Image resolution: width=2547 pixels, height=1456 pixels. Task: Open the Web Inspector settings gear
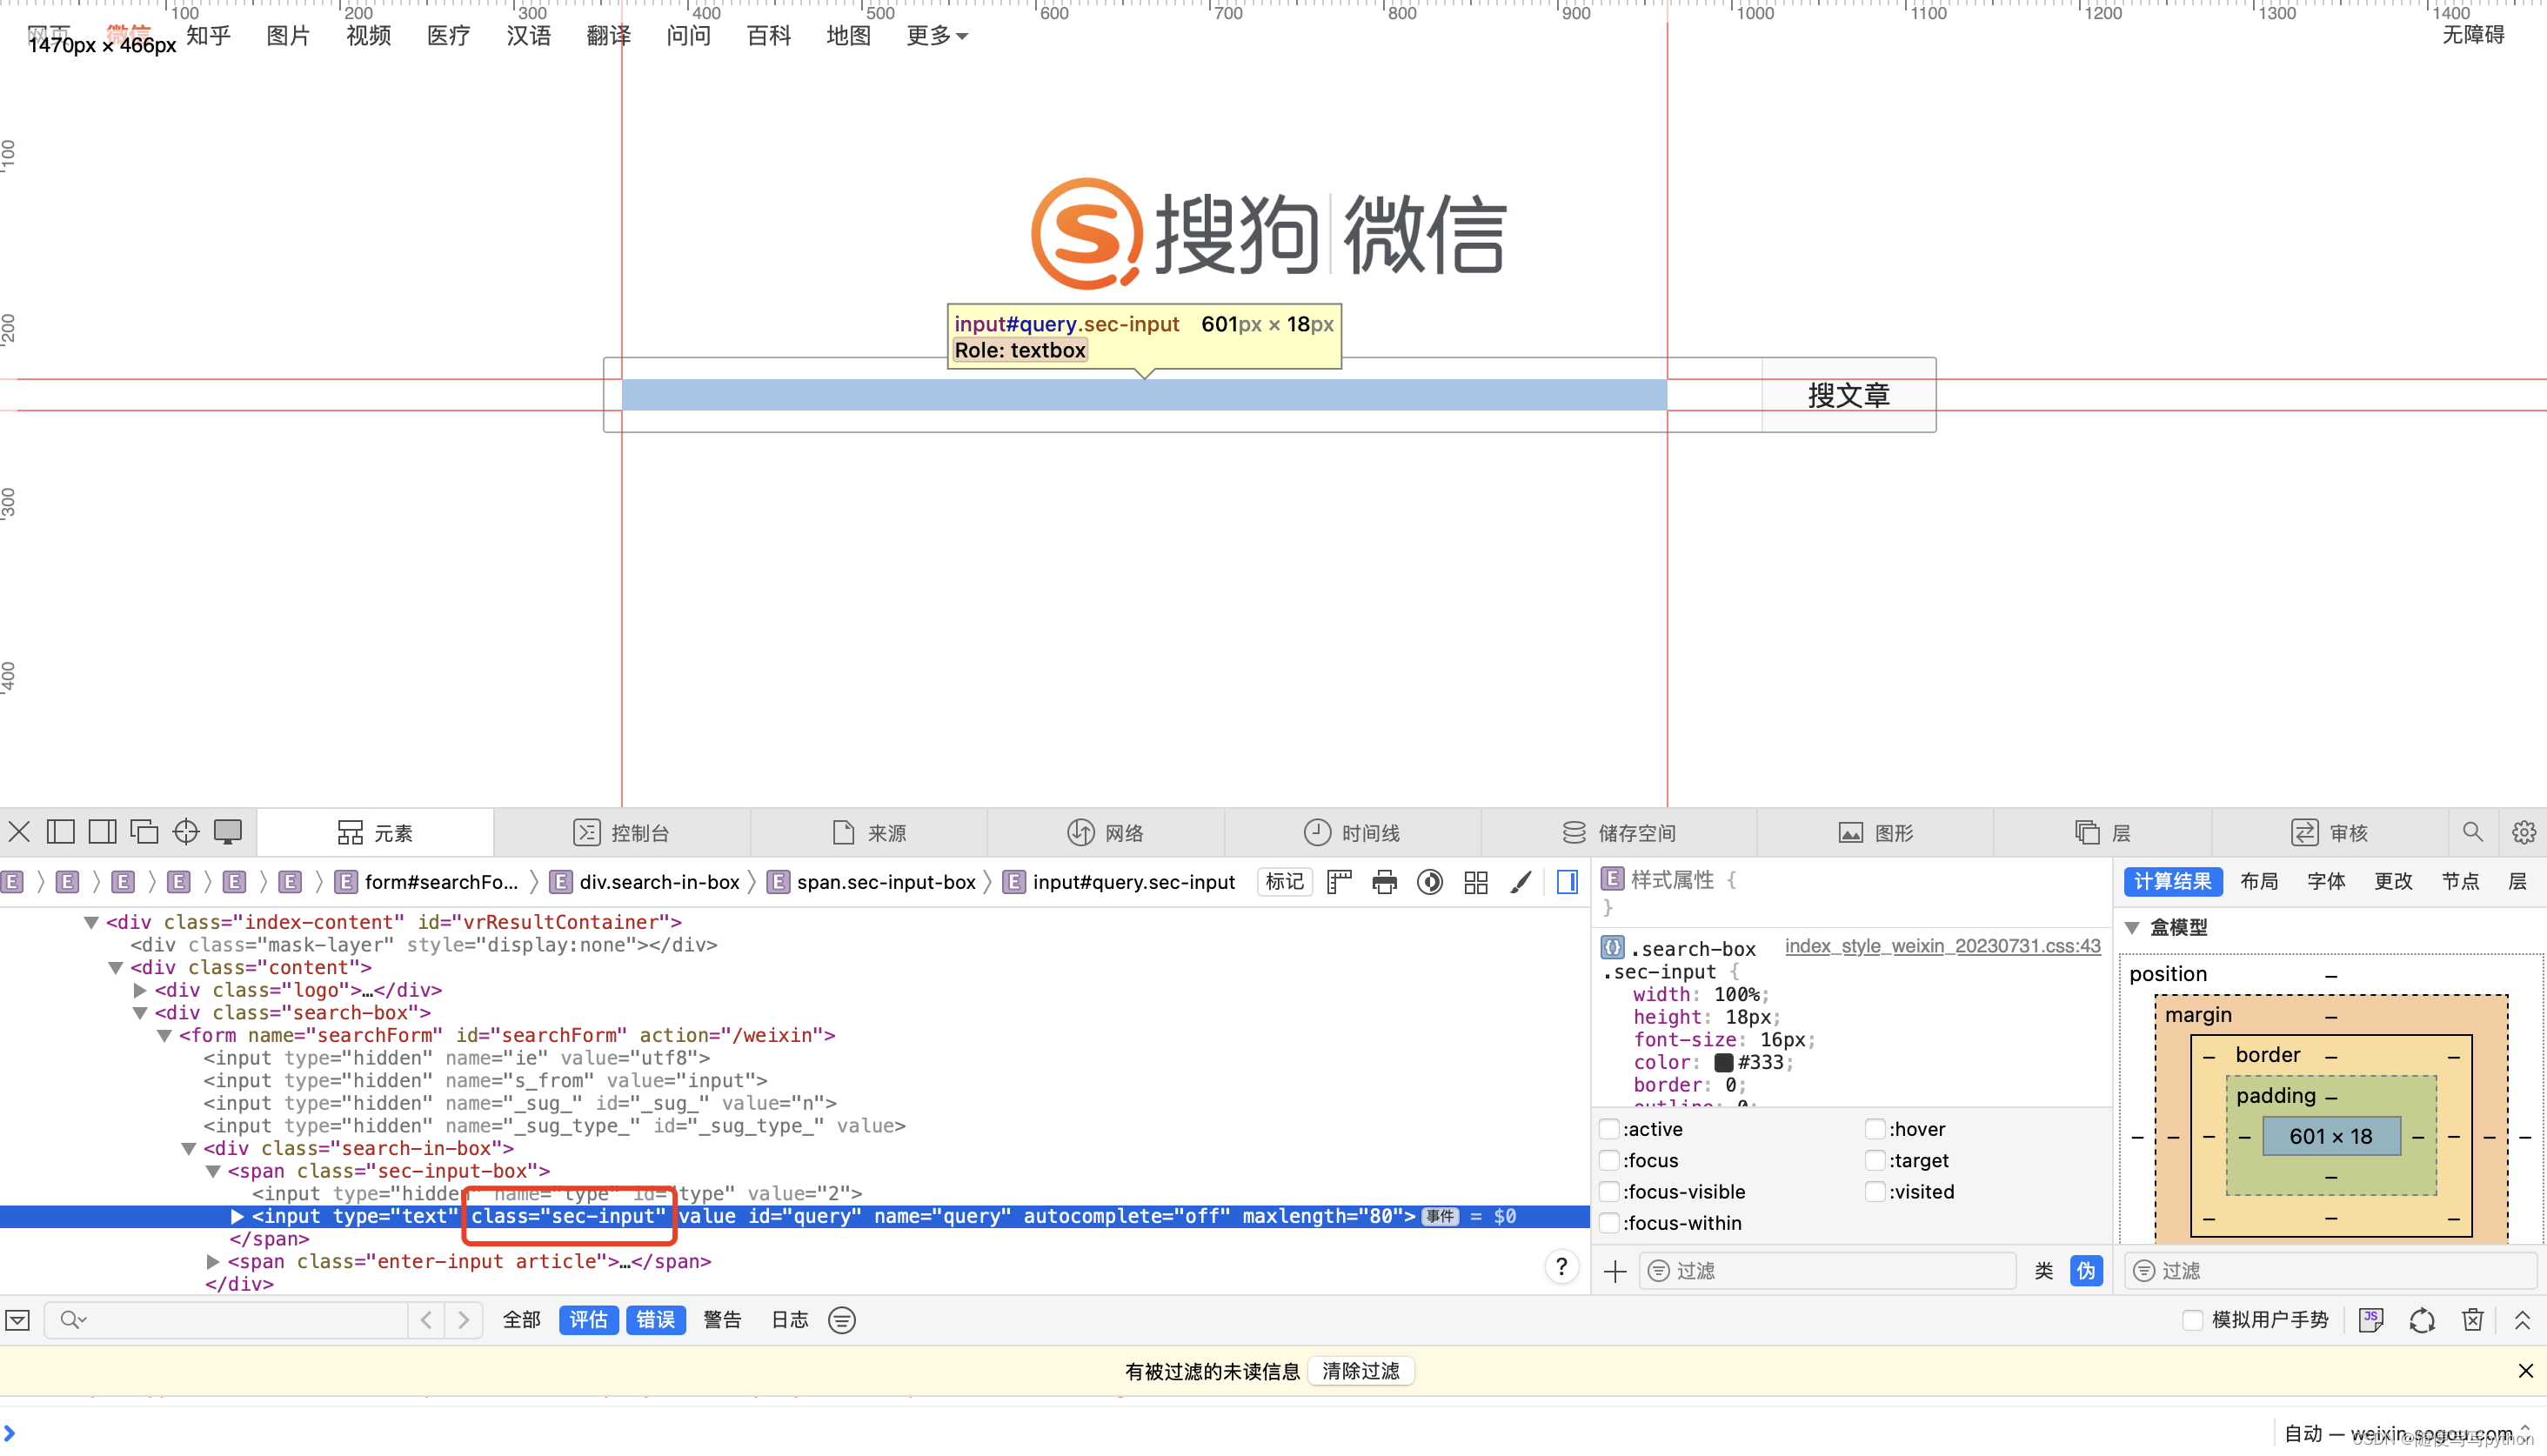pyautogui.click(x=2523, y=832)
